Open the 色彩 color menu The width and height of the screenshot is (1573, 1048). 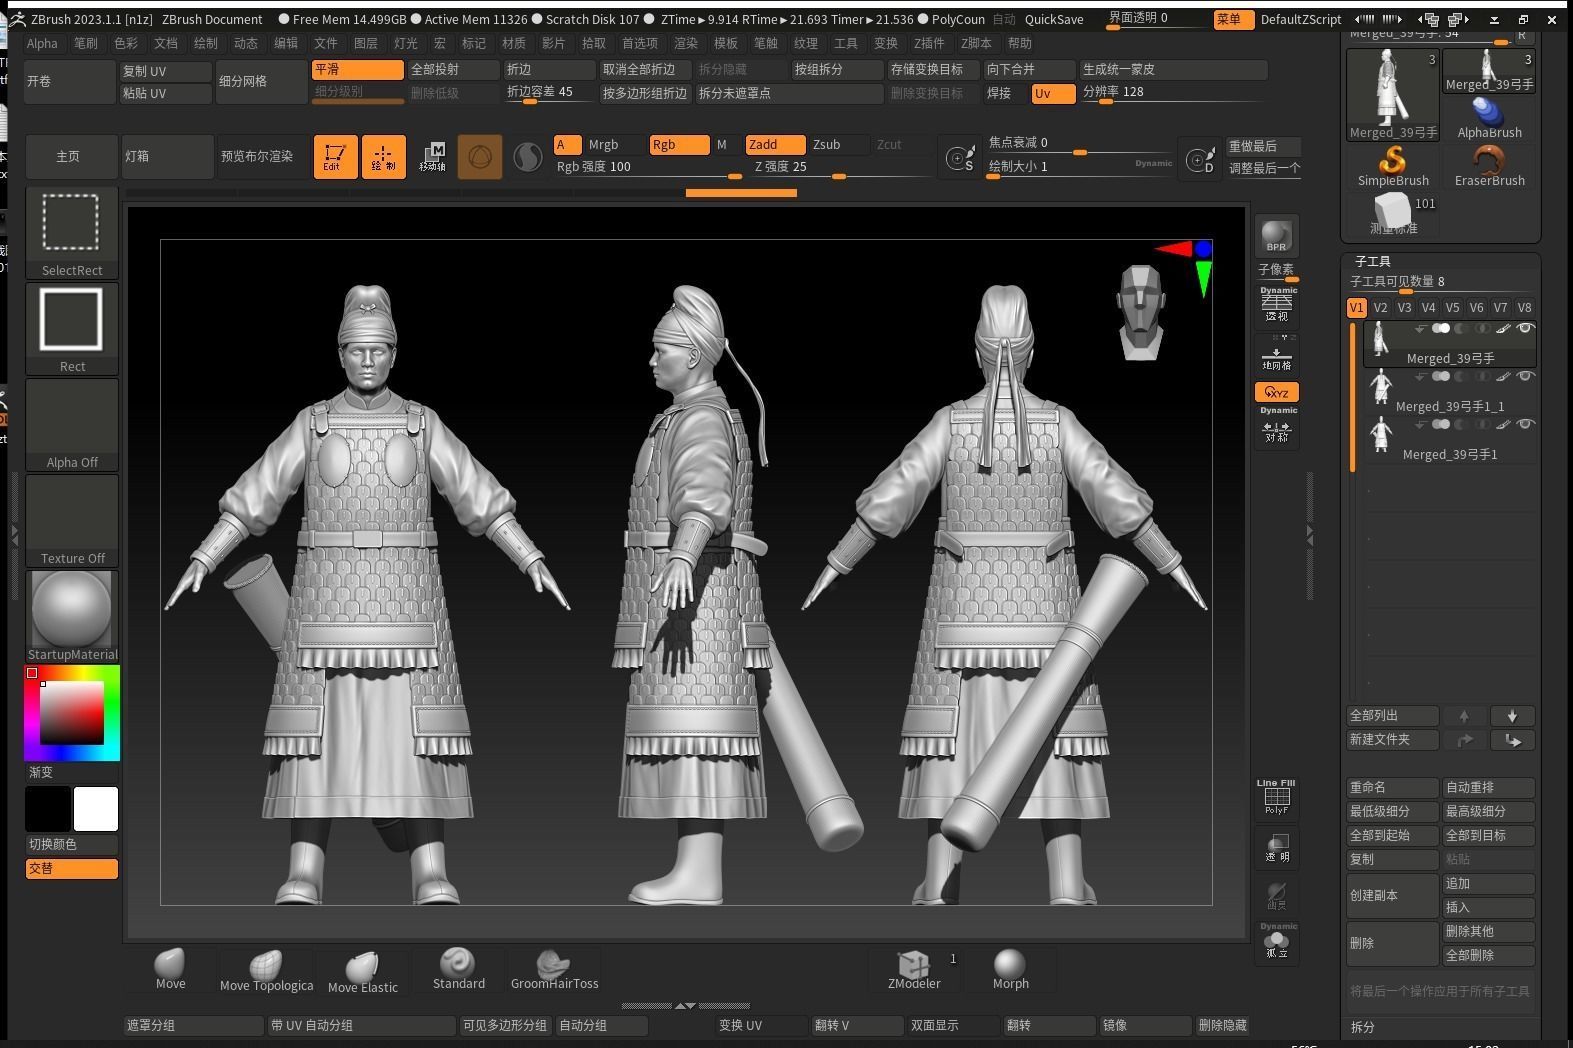point(126,44)
